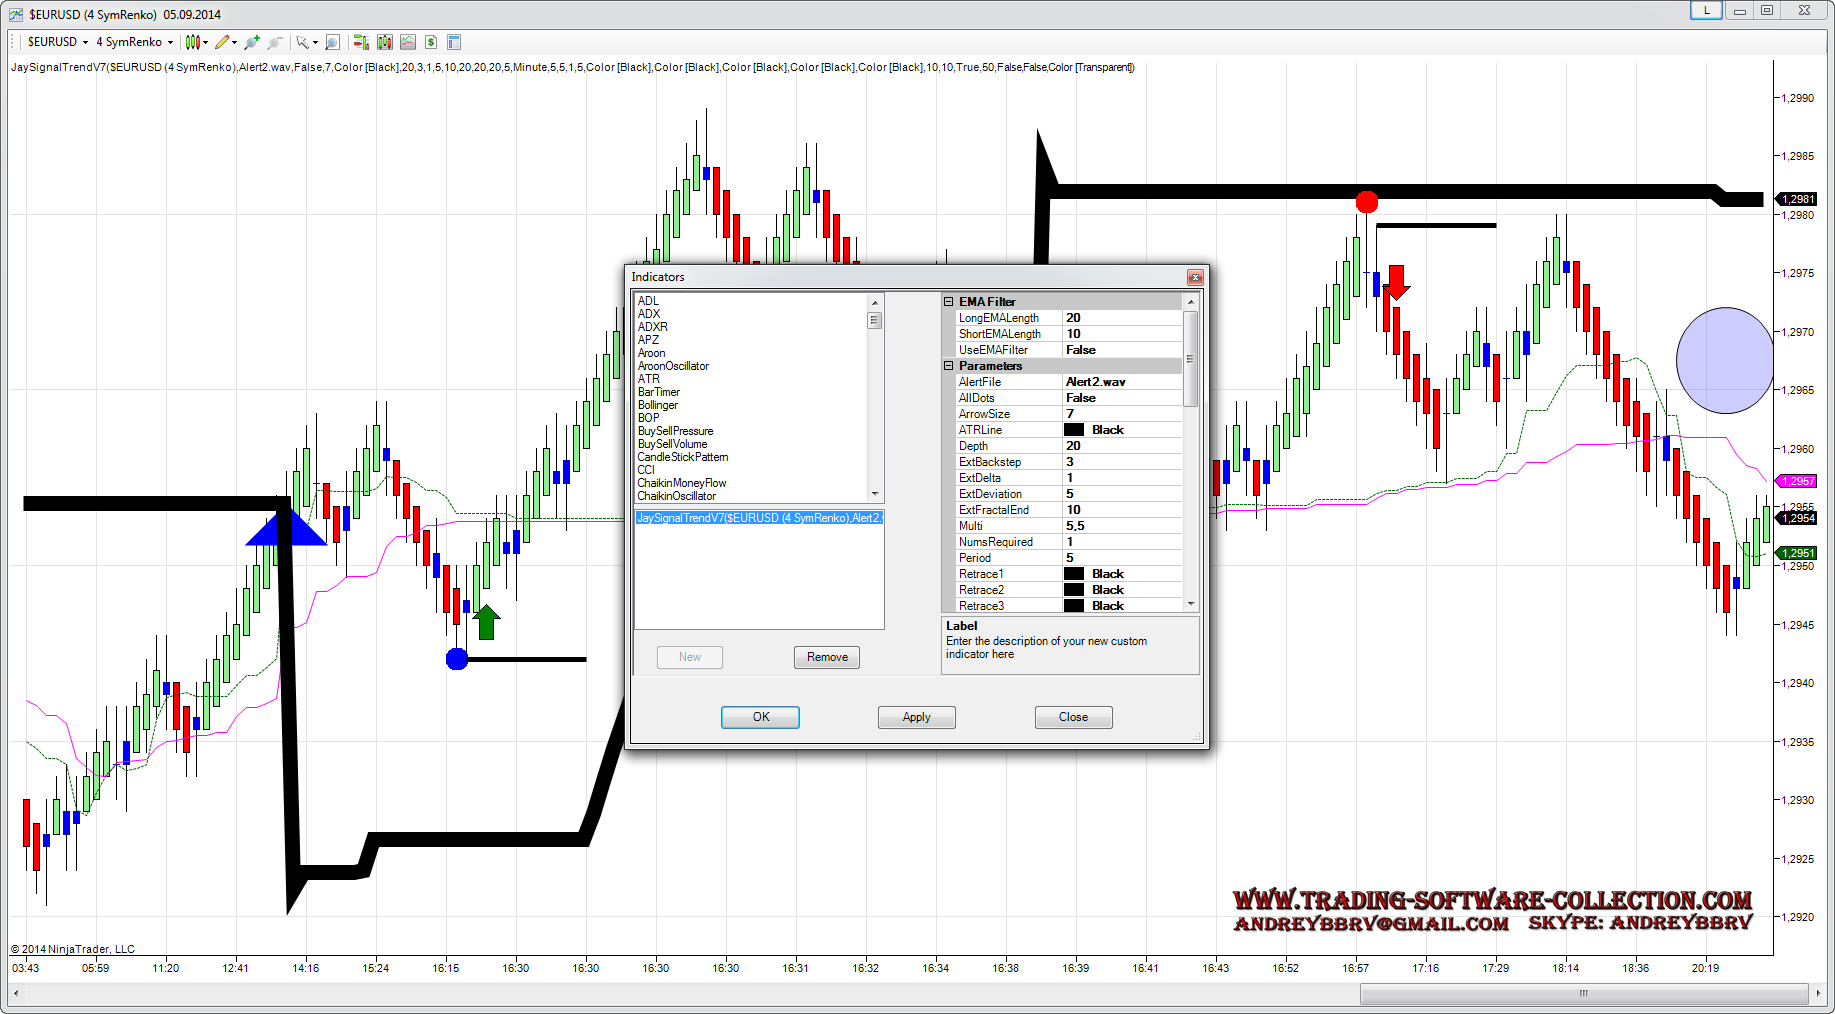1835x1014 pixels.
Task: Click the green dollar strategies icon
Action: (x=431, y=42)
